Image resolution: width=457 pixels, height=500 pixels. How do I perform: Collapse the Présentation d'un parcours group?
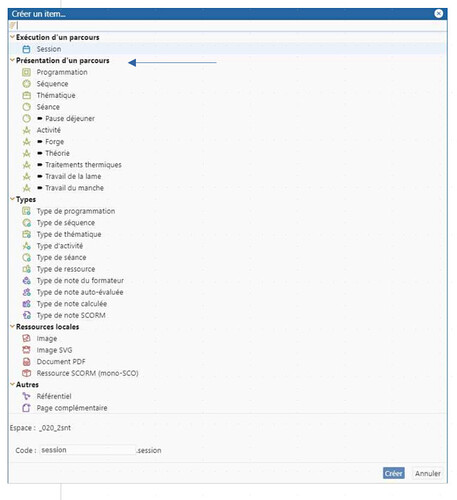(x=12, y=60)
